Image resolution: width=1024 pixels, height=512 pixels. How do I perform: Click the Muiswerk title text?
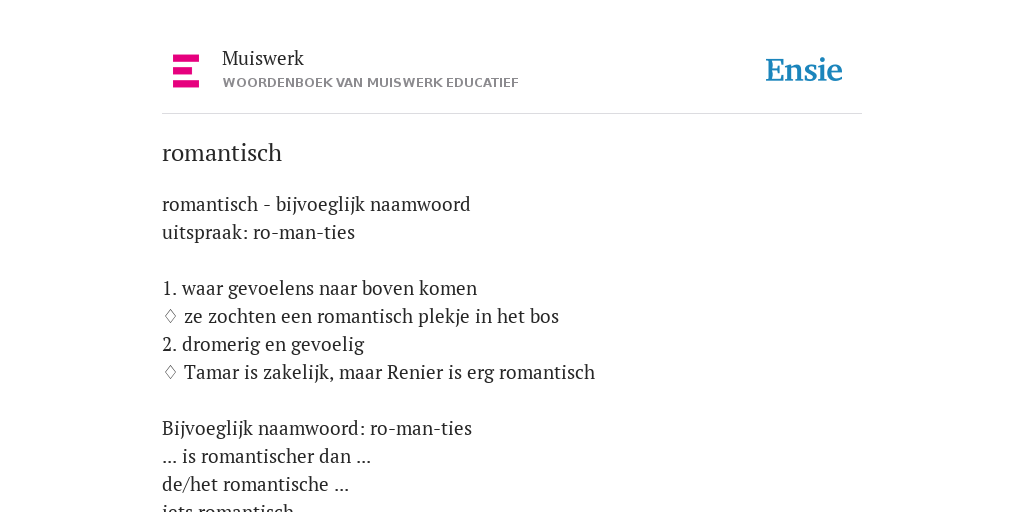[263, 59]
